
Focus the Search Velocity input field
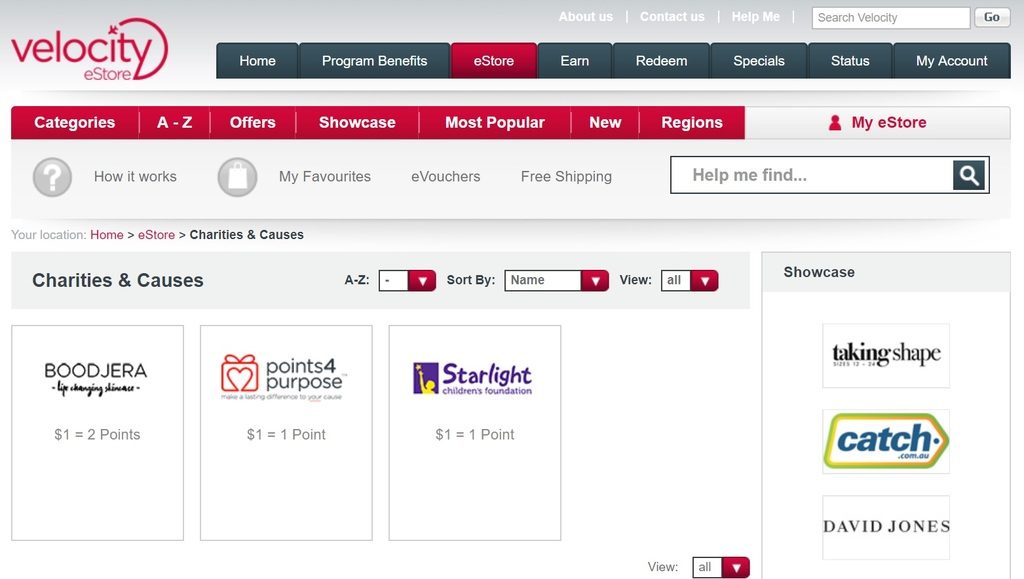pyautogui.click(x=891, y=18)
